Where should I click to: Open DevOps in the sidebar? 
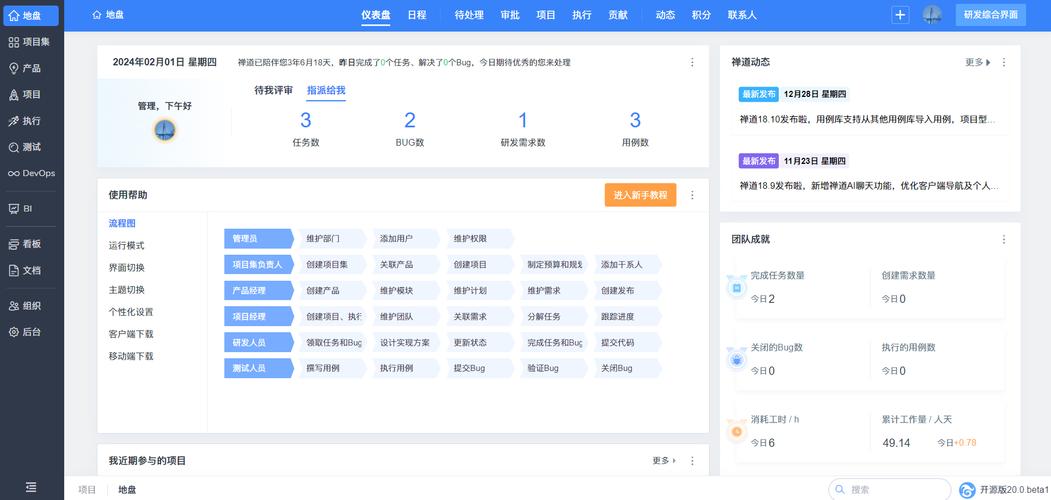coord(31,173)
